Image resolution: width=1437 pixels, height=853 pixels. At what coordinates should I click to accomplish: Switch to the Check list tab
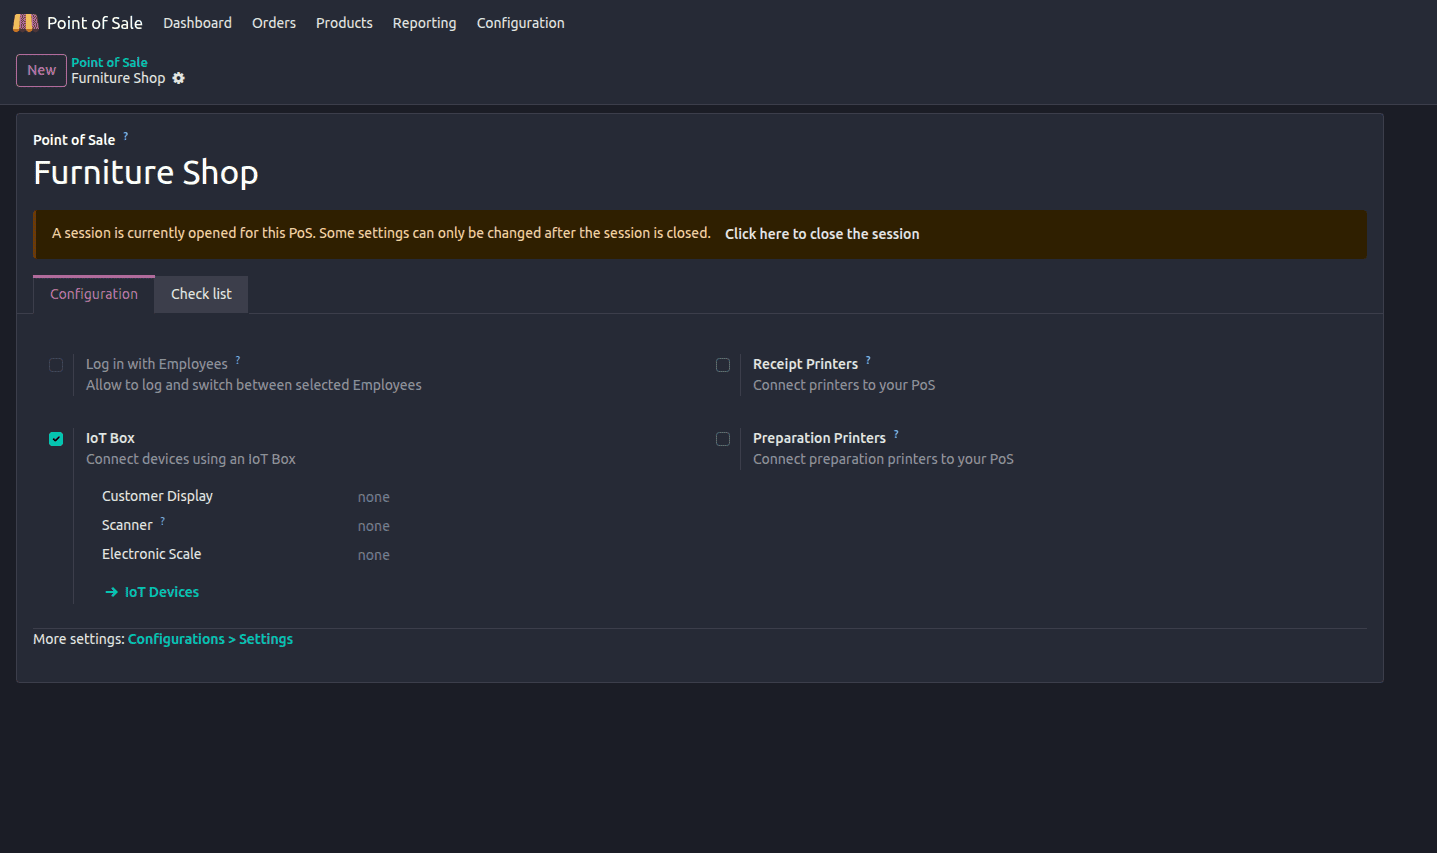click(x=201, y=294)
